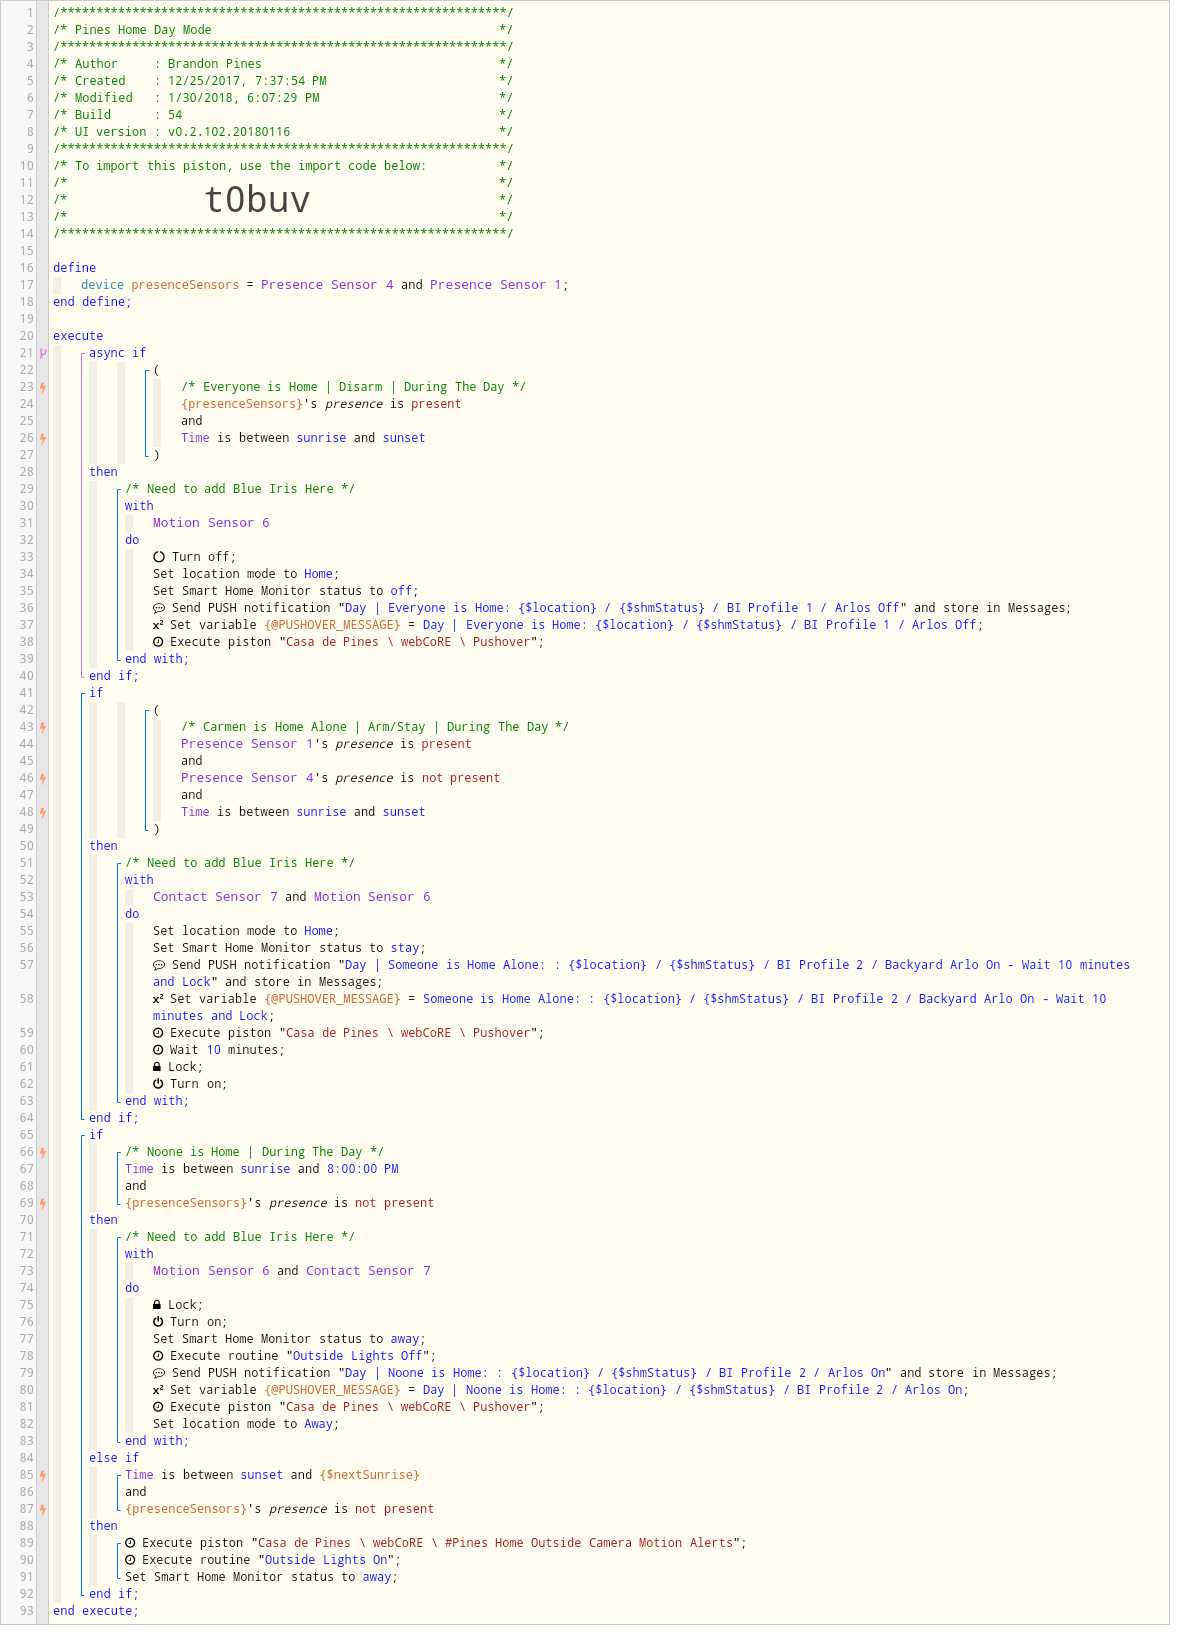Click the lightning icon beside line 87
Screen dimensions: 1178x1633
(x=43, y=1509)
